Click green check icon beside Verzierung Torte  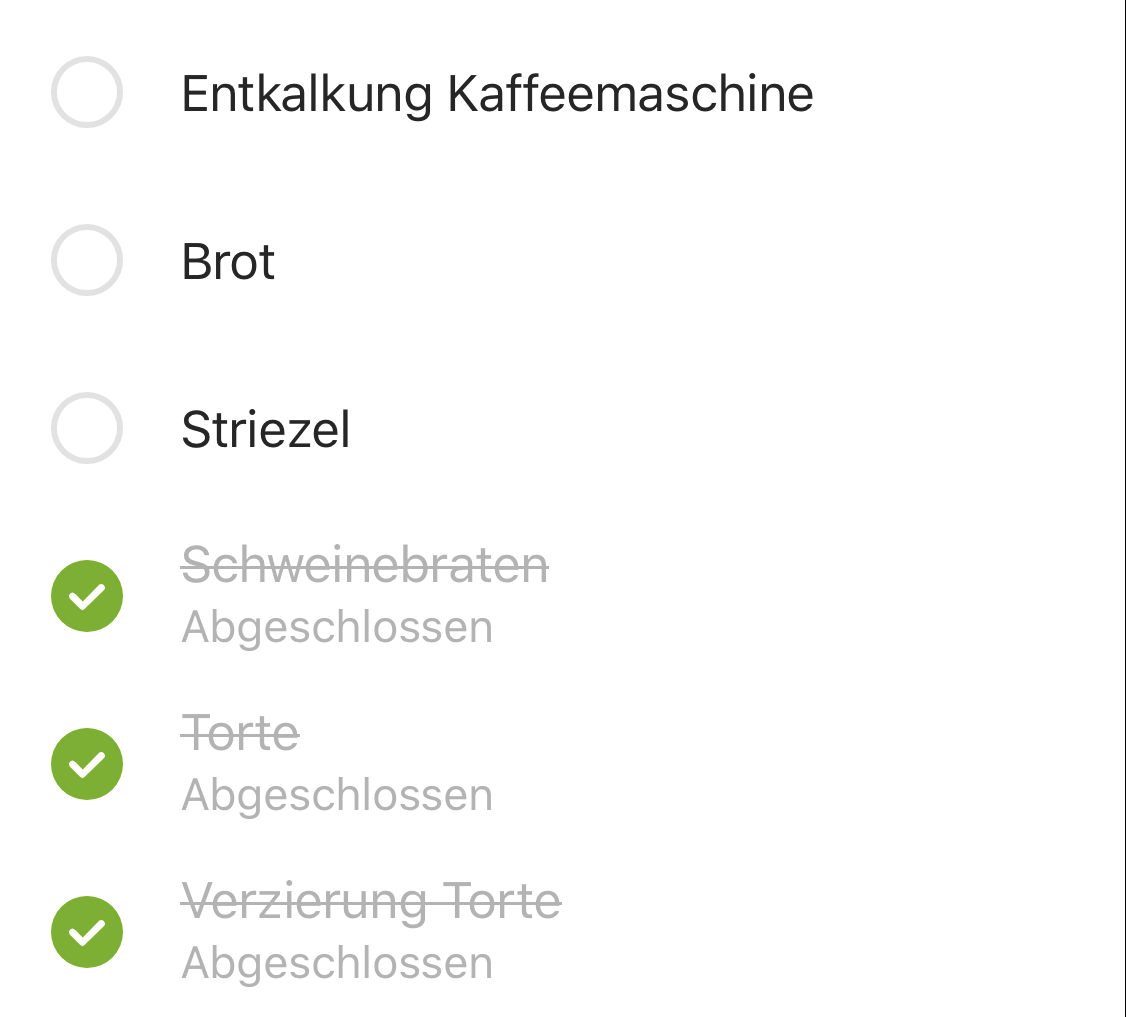(87, 932)
